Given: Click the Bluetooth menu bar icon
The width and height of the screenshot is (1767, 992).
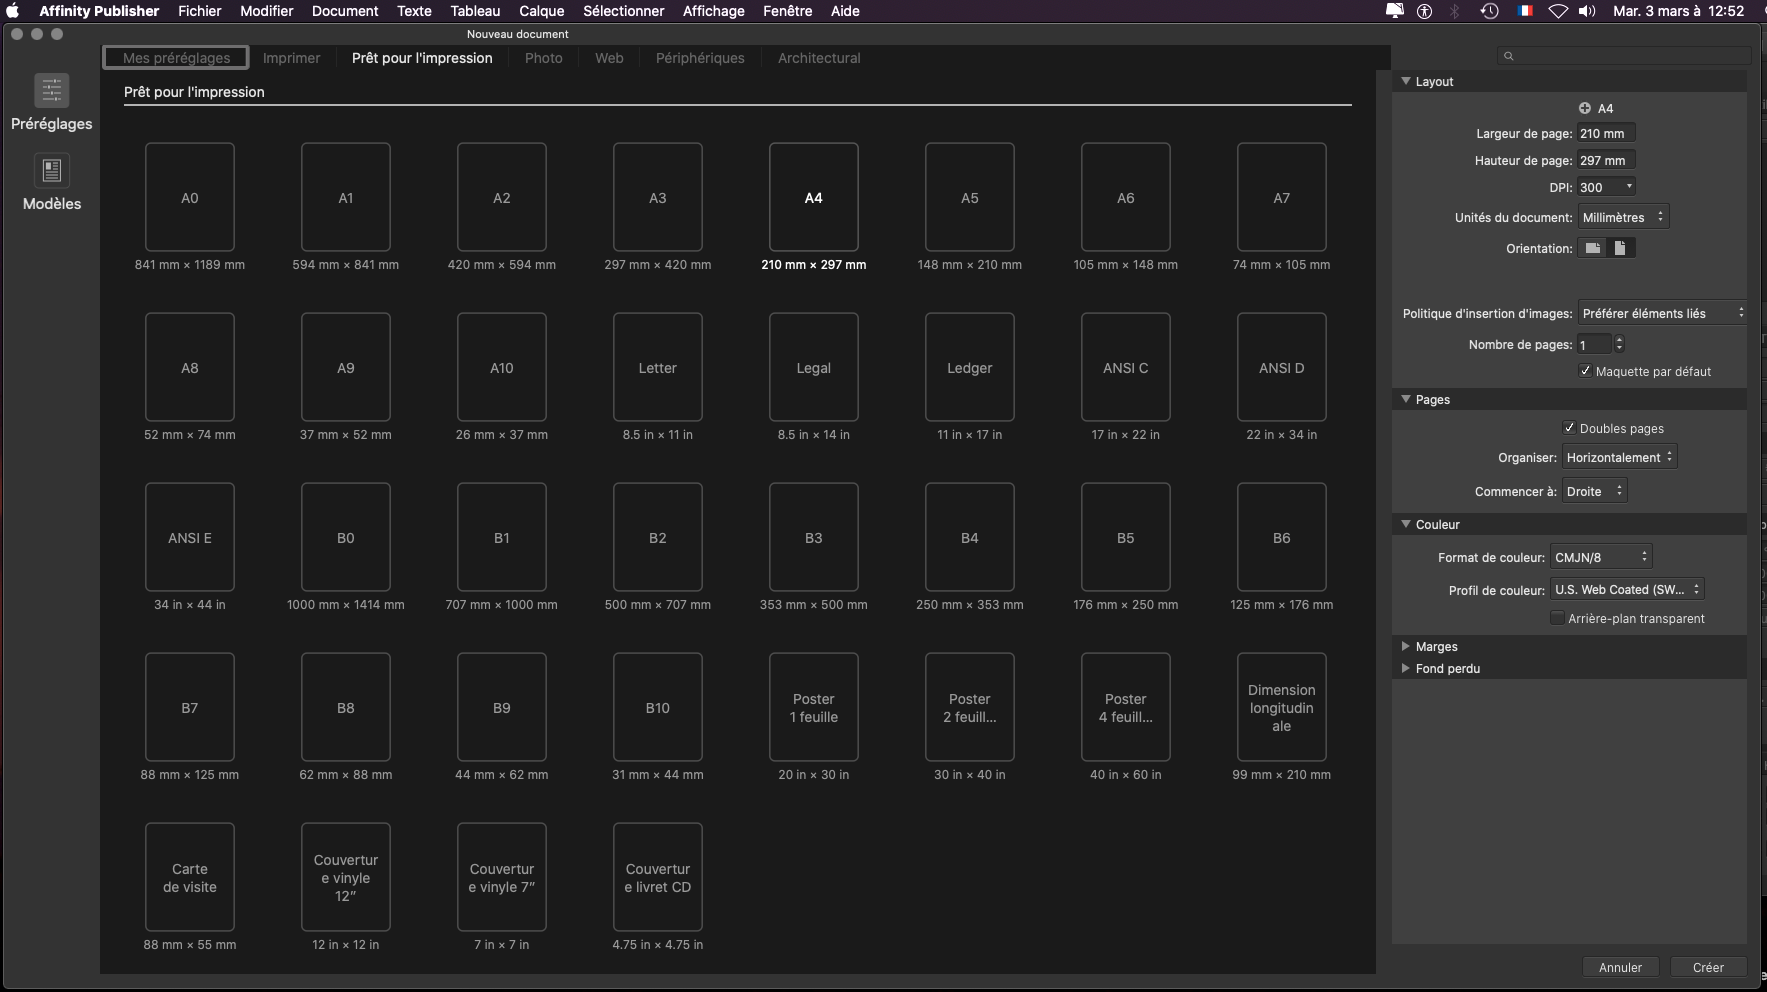Looking at the screenshot, I should pos(1456,11).
